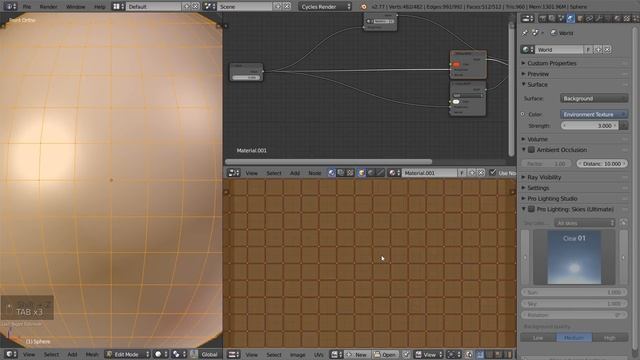The width and height of the screenshot is (640, 360).
Task: Open the 3D viewport Mesh menu
Action: pos(92,354)
